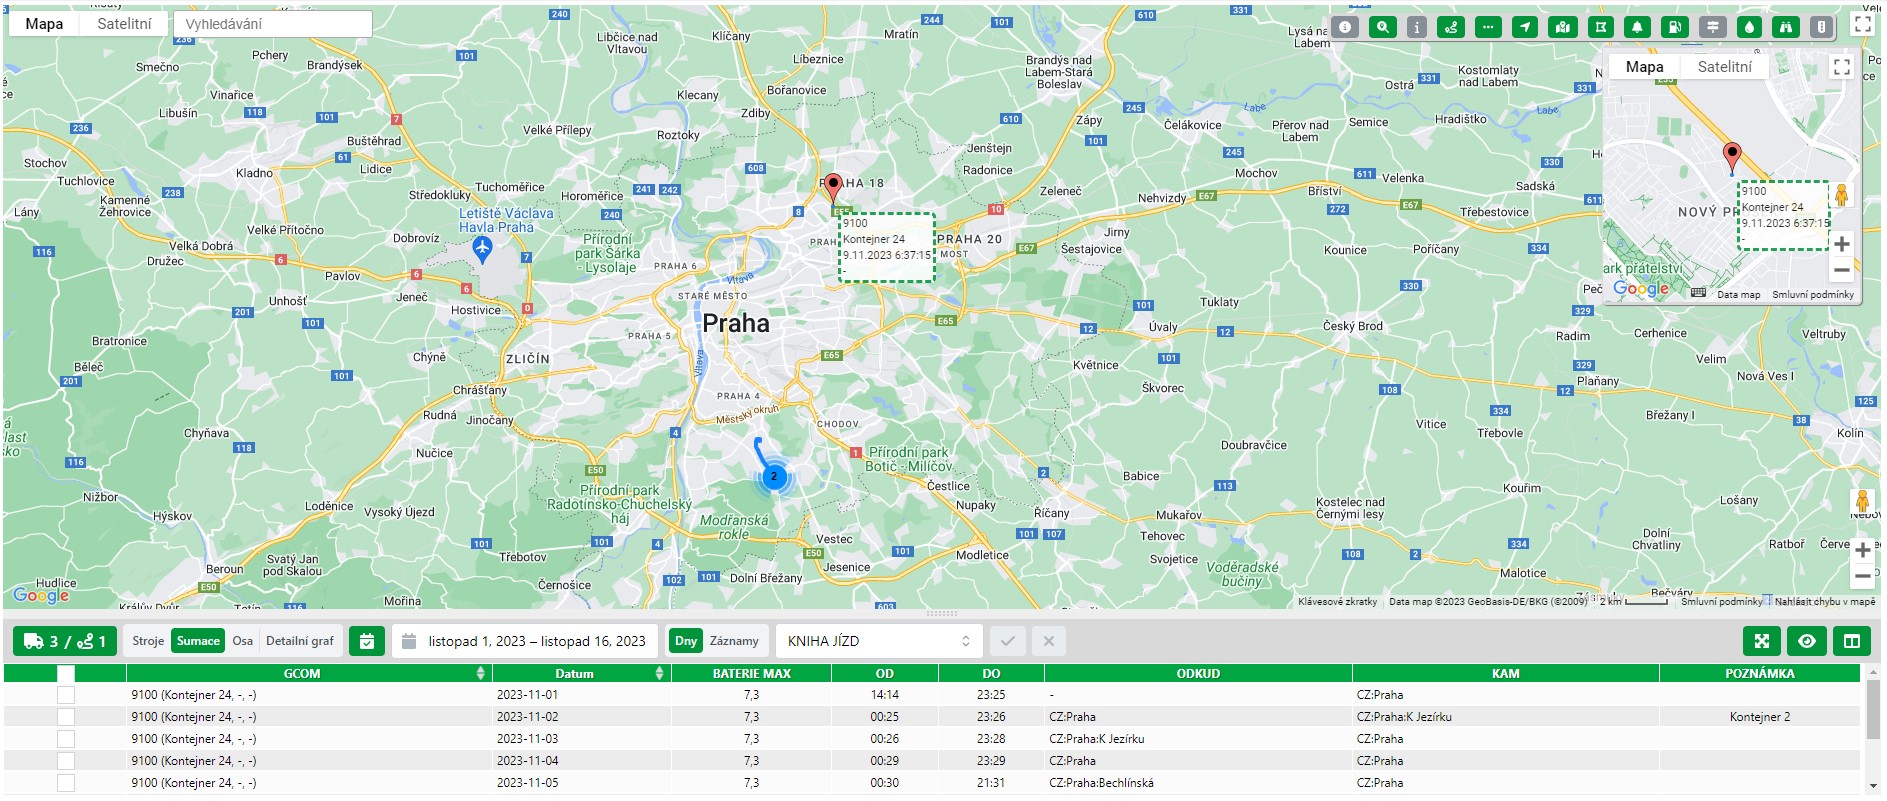1887x801 pixels.
Task: Click the gray letter i info icon
Action: coord(1416,27)
